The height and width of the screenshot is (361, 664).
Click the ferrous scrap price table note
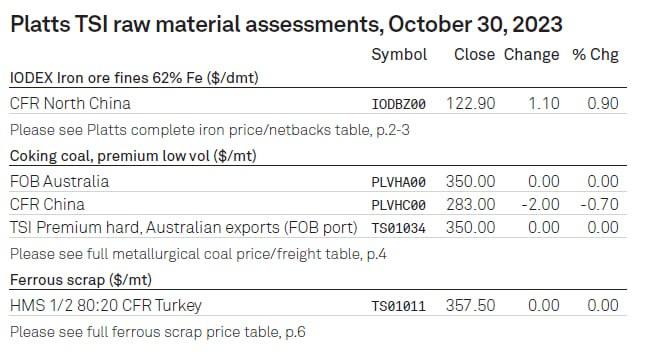(158, 332)
